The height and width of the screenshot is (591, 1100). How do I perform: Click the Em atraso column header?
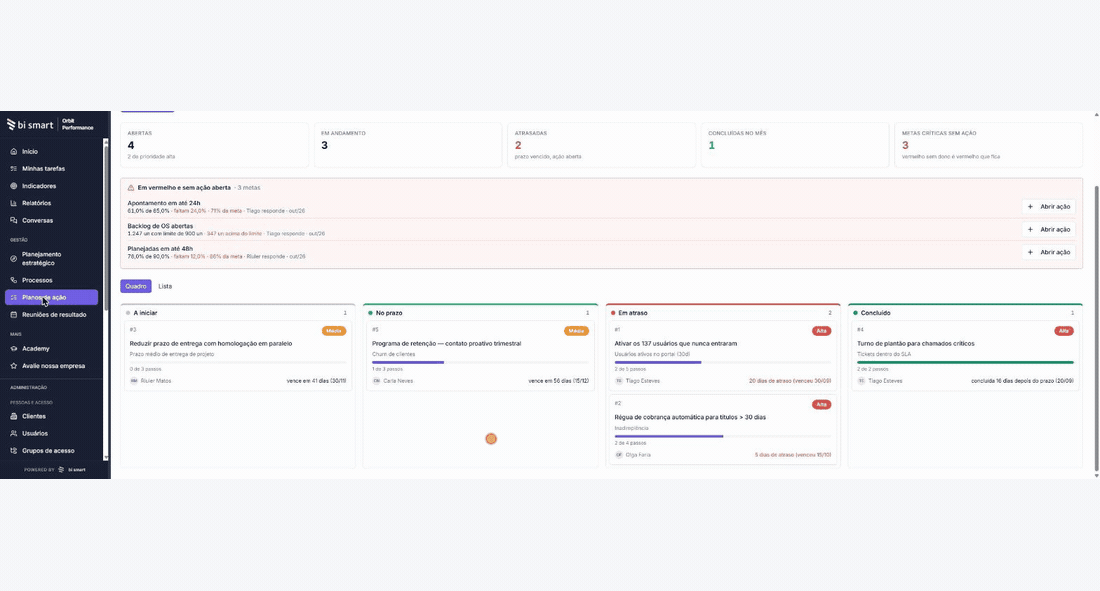click(723, 313)
